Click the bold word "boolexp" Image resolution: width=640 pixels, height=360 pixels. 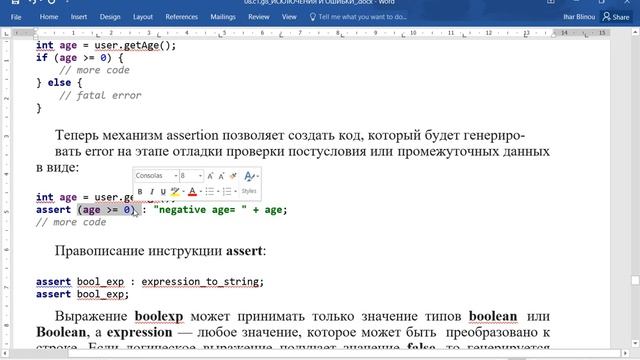coord(159,316)
